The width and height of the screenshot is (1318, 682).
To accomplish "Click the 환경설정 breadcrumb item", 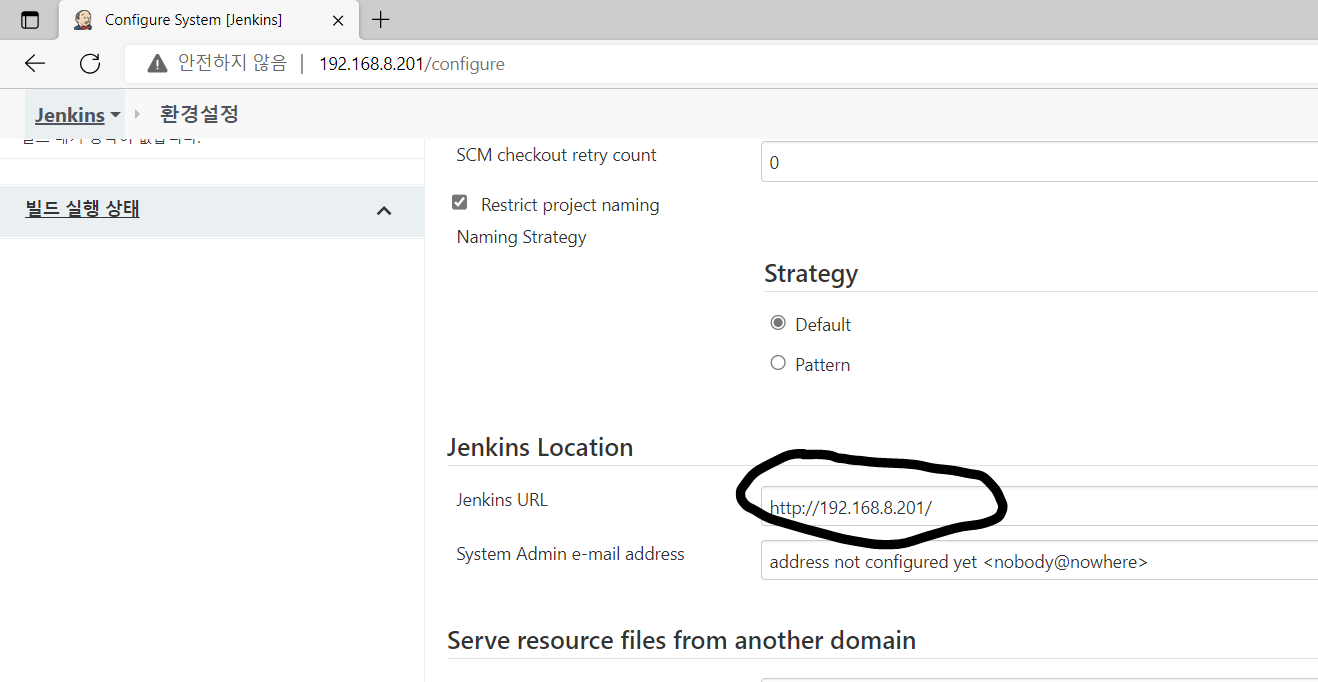I will click(199, 114).
